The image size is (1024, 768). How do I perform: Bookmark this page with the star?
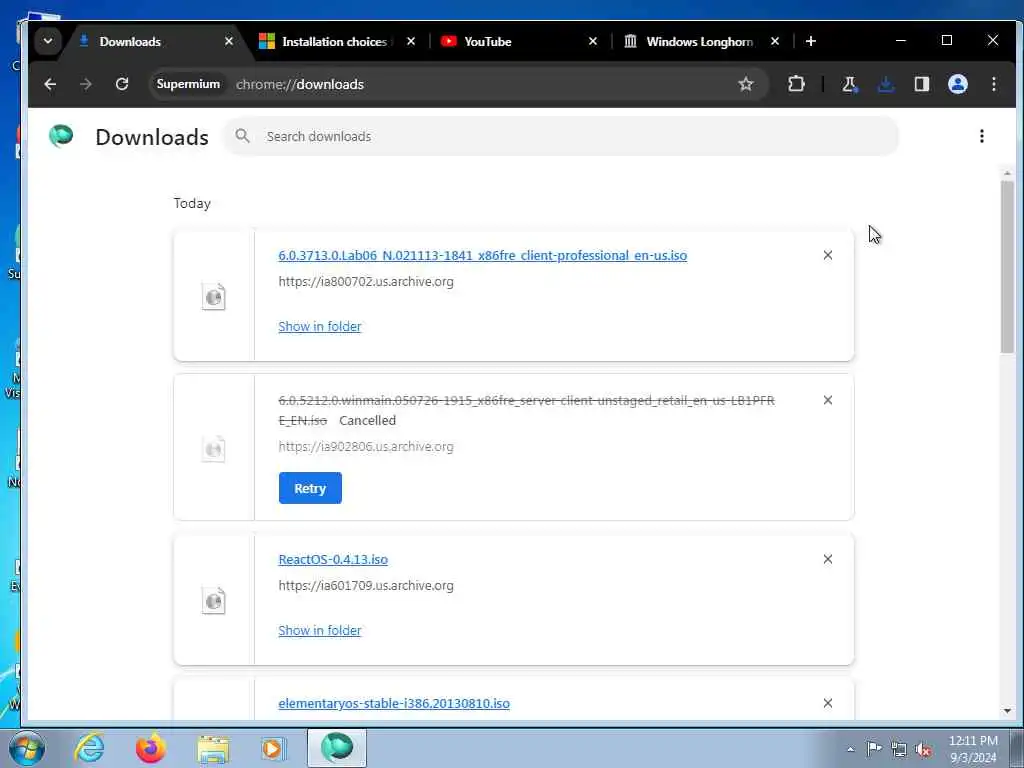pyautogui.click(x=746, y=84)
